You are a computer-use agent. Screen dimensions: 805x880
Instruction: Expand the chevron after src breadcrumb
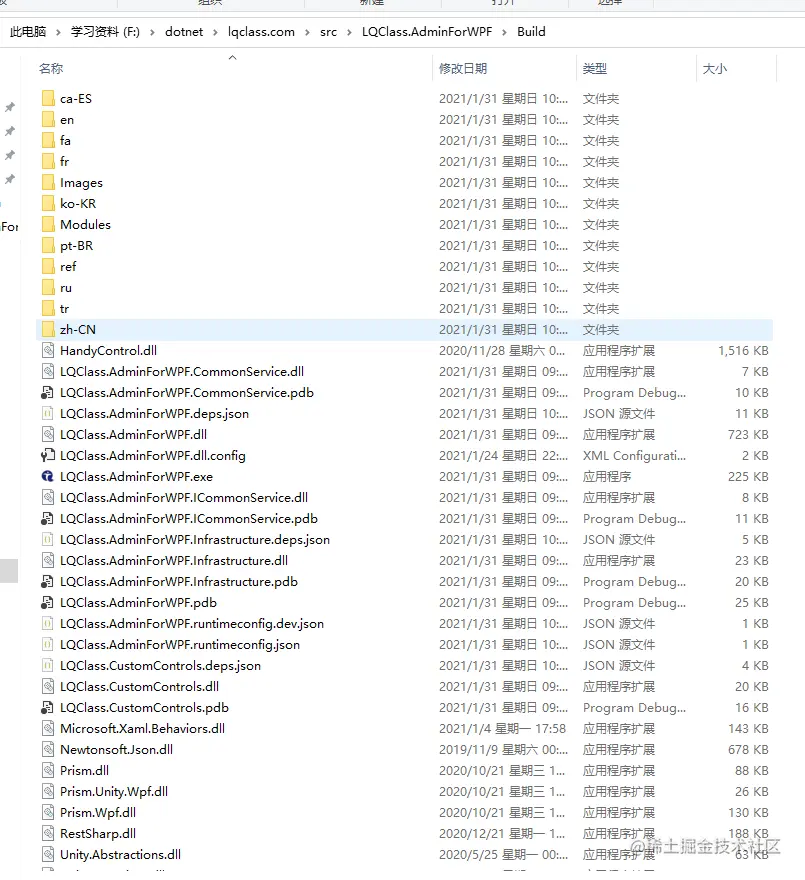pyautogui.click(x=349, y=33)
